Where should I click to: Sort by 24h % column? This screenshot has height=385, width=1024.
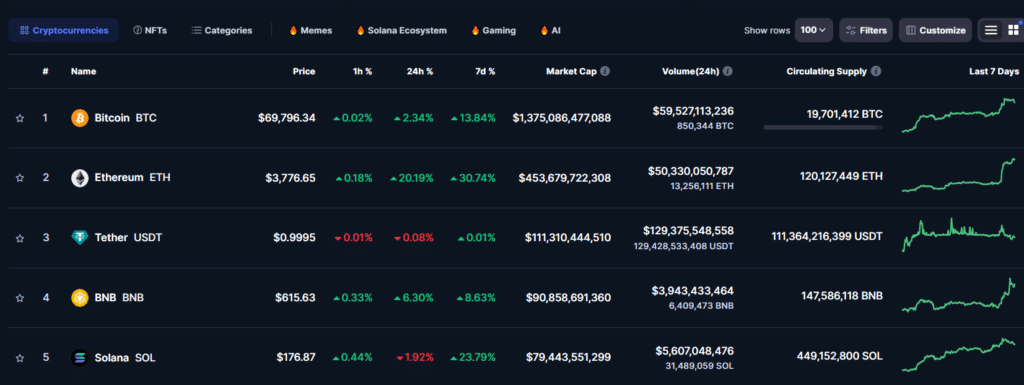pyautogui.click(x=419, y=71)
